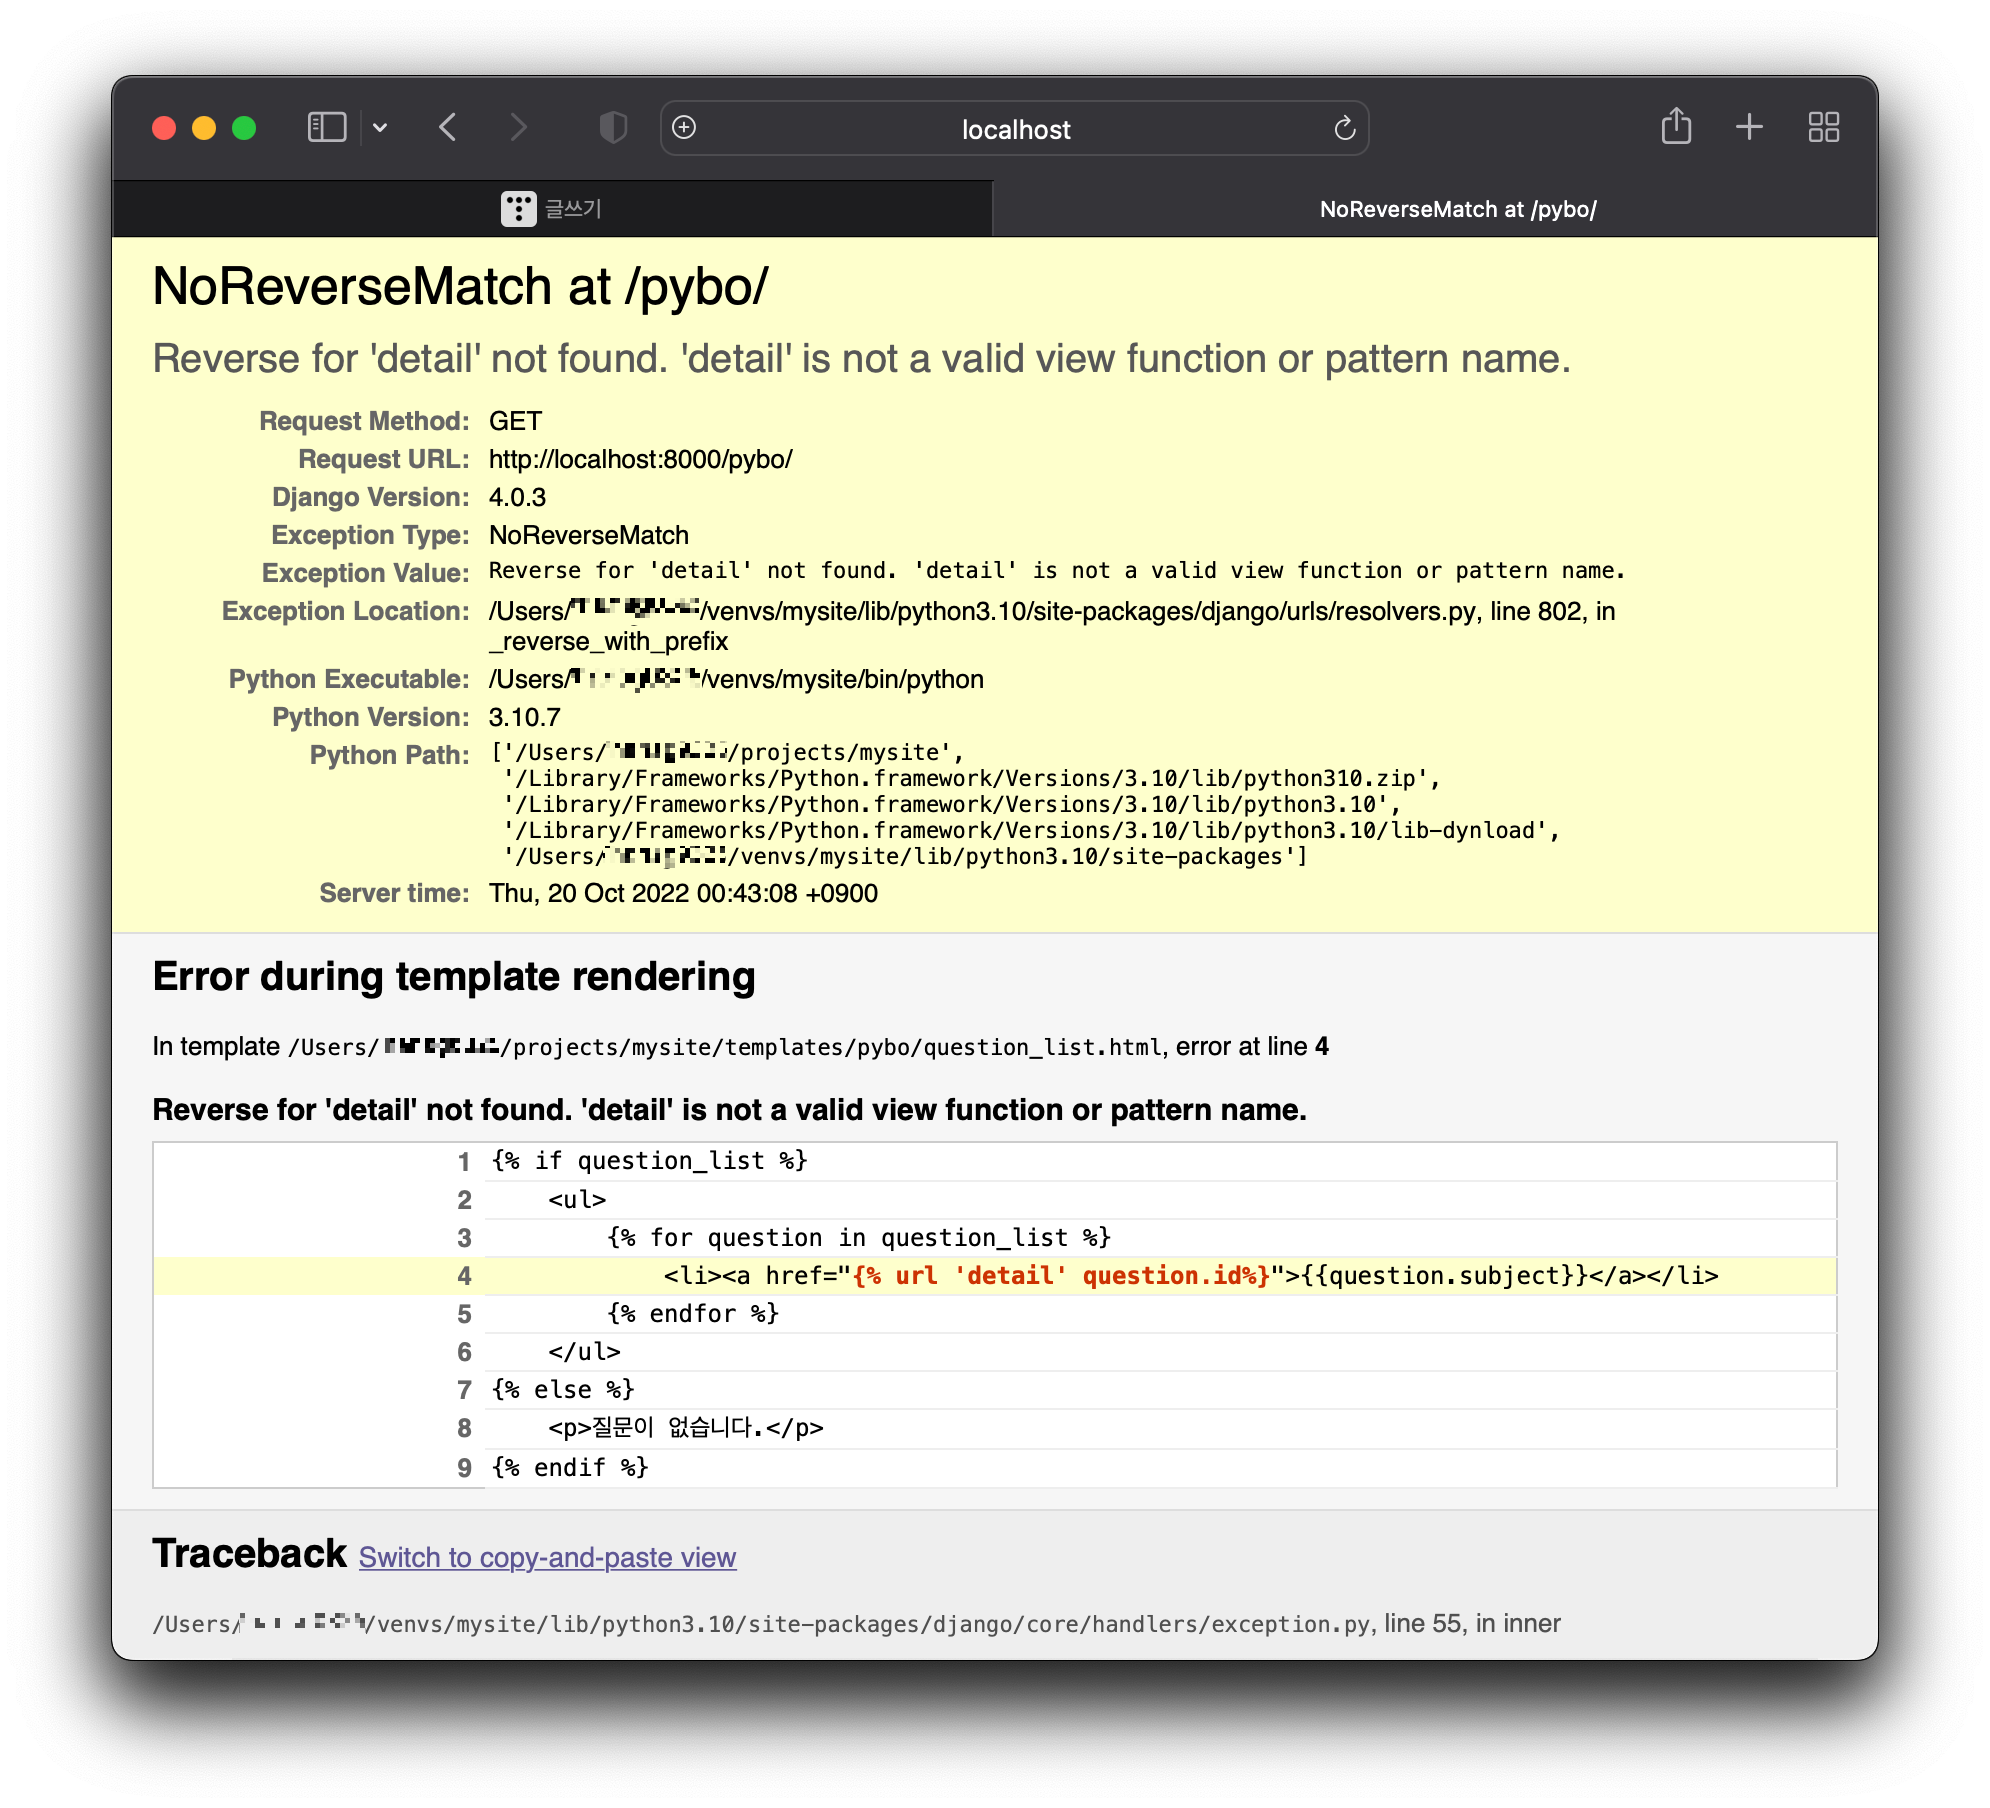Open the privacy report shield icon
1990x1808 pixels.
(x=612, y=128)
